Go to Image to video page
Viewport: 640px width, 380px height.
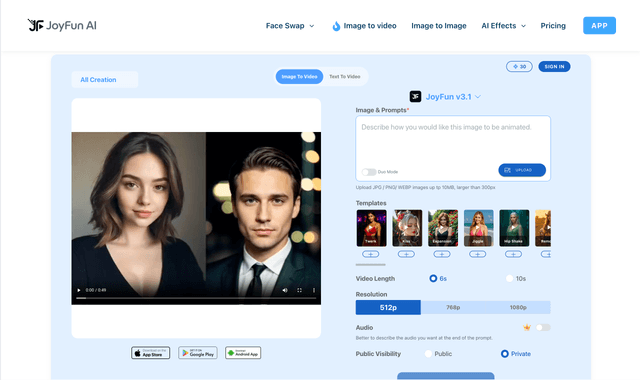(x=370, y=26)
